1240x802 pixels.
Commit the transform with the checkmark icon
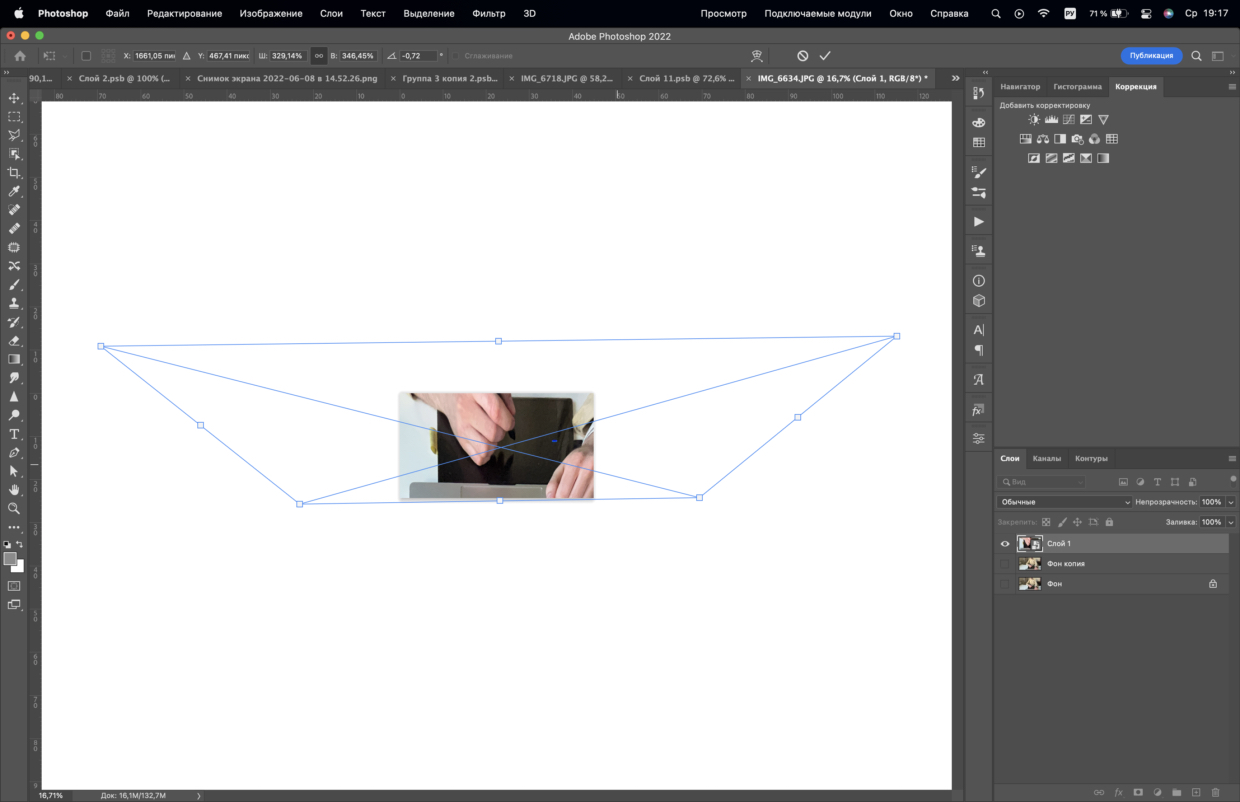(x=825, y=56)
